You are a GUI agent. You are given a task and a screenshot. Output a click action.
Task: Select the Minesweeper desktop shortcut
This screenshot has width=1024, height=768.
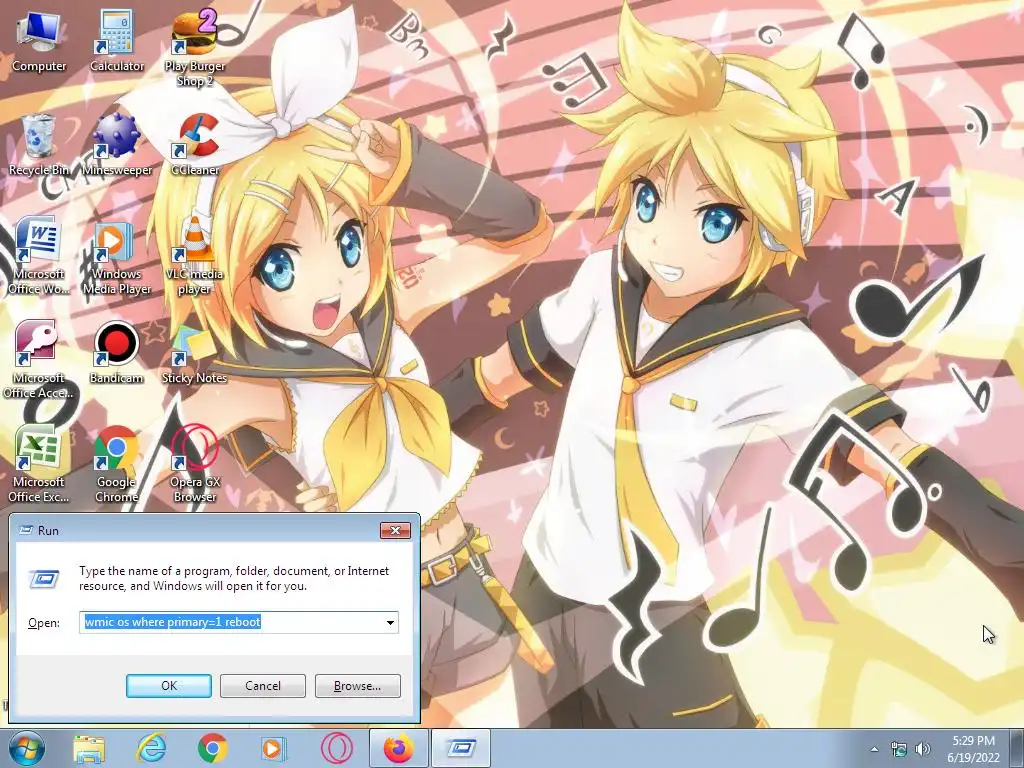pos(117,145)
